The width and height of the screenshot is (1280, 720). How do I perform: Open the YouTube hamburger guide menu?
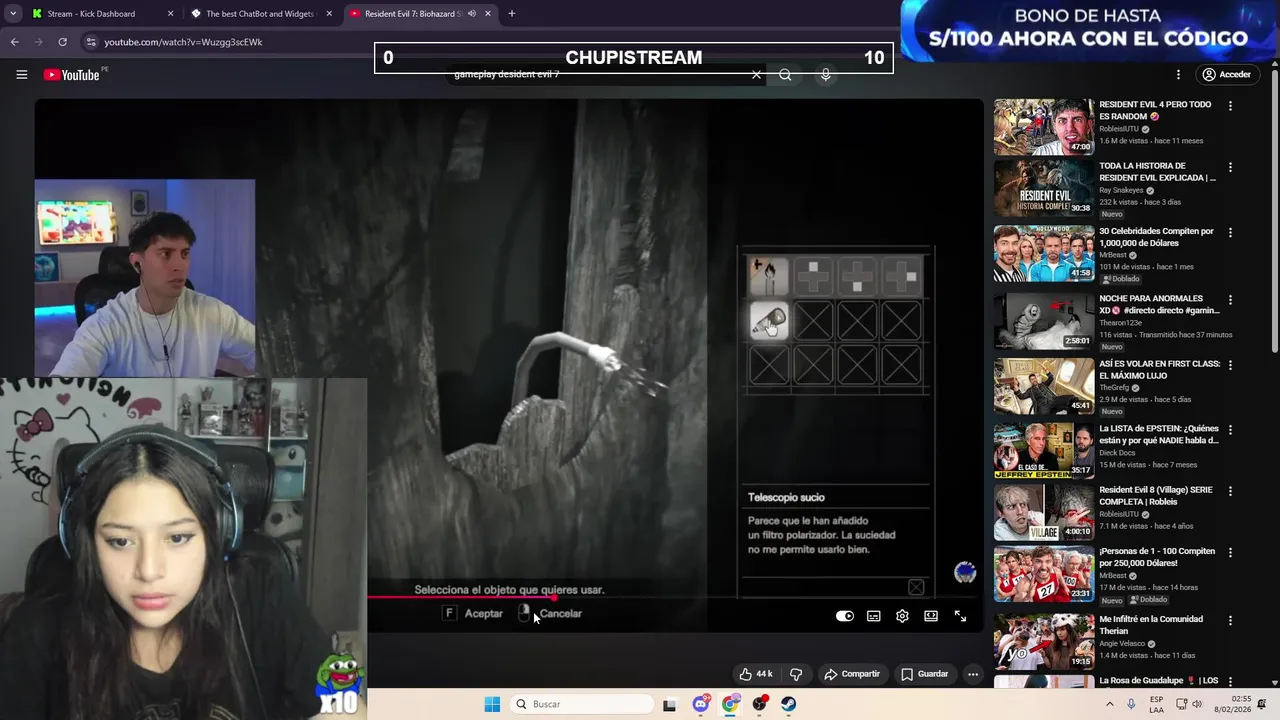click(21, 75)
